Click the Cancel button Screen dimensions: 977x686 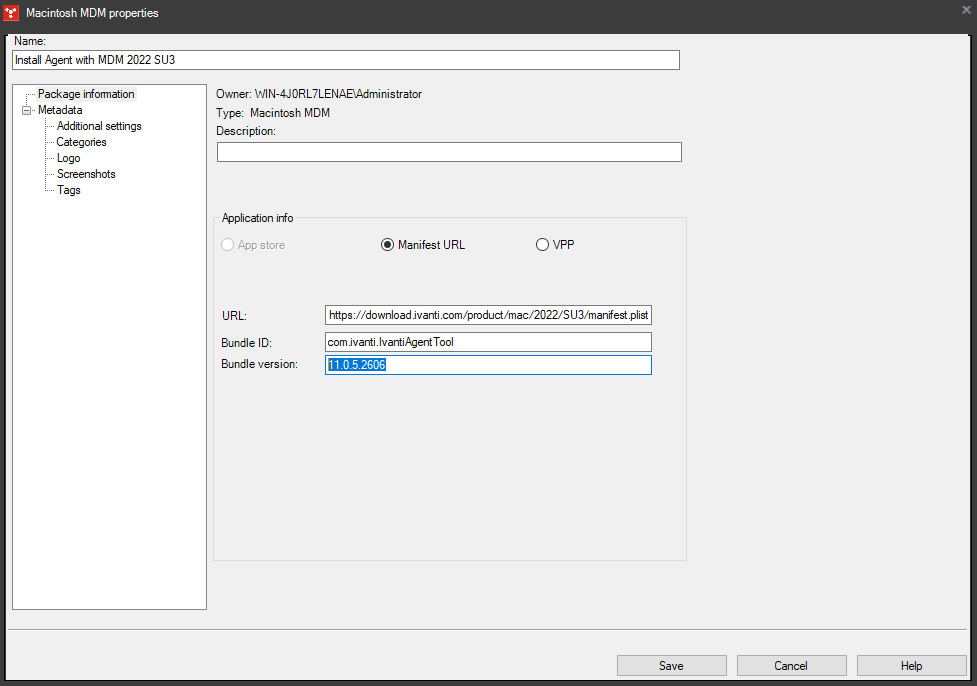[x=791, y=665]
